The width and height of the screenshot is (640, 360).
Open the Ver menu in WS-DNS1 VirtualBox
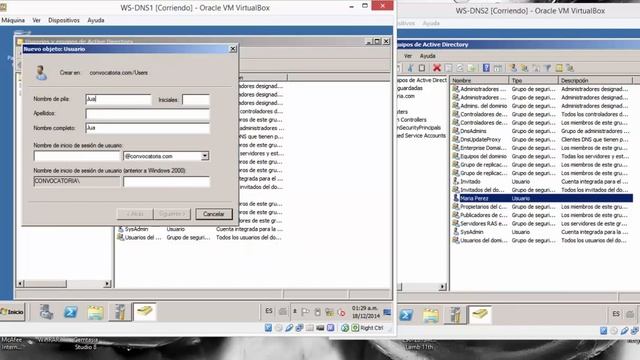(x=36, y=20)
